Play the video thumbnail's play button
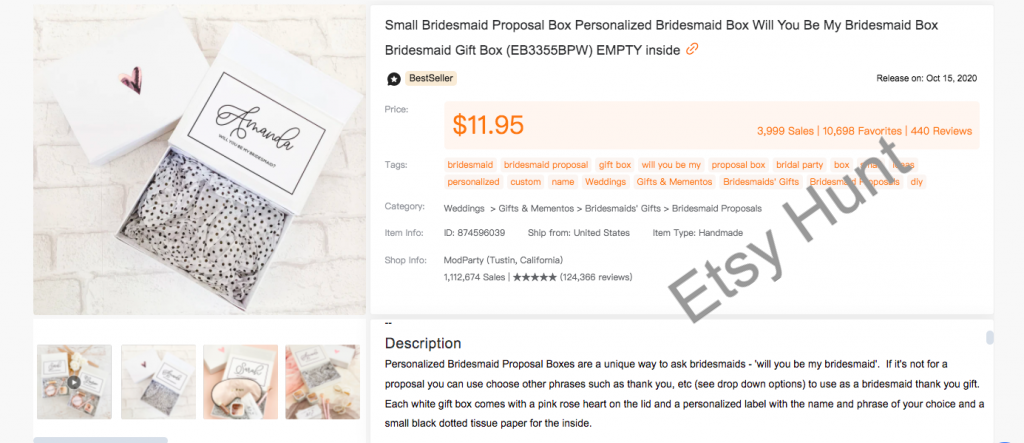Screen dimensions: 1024x443 [75, 381]
